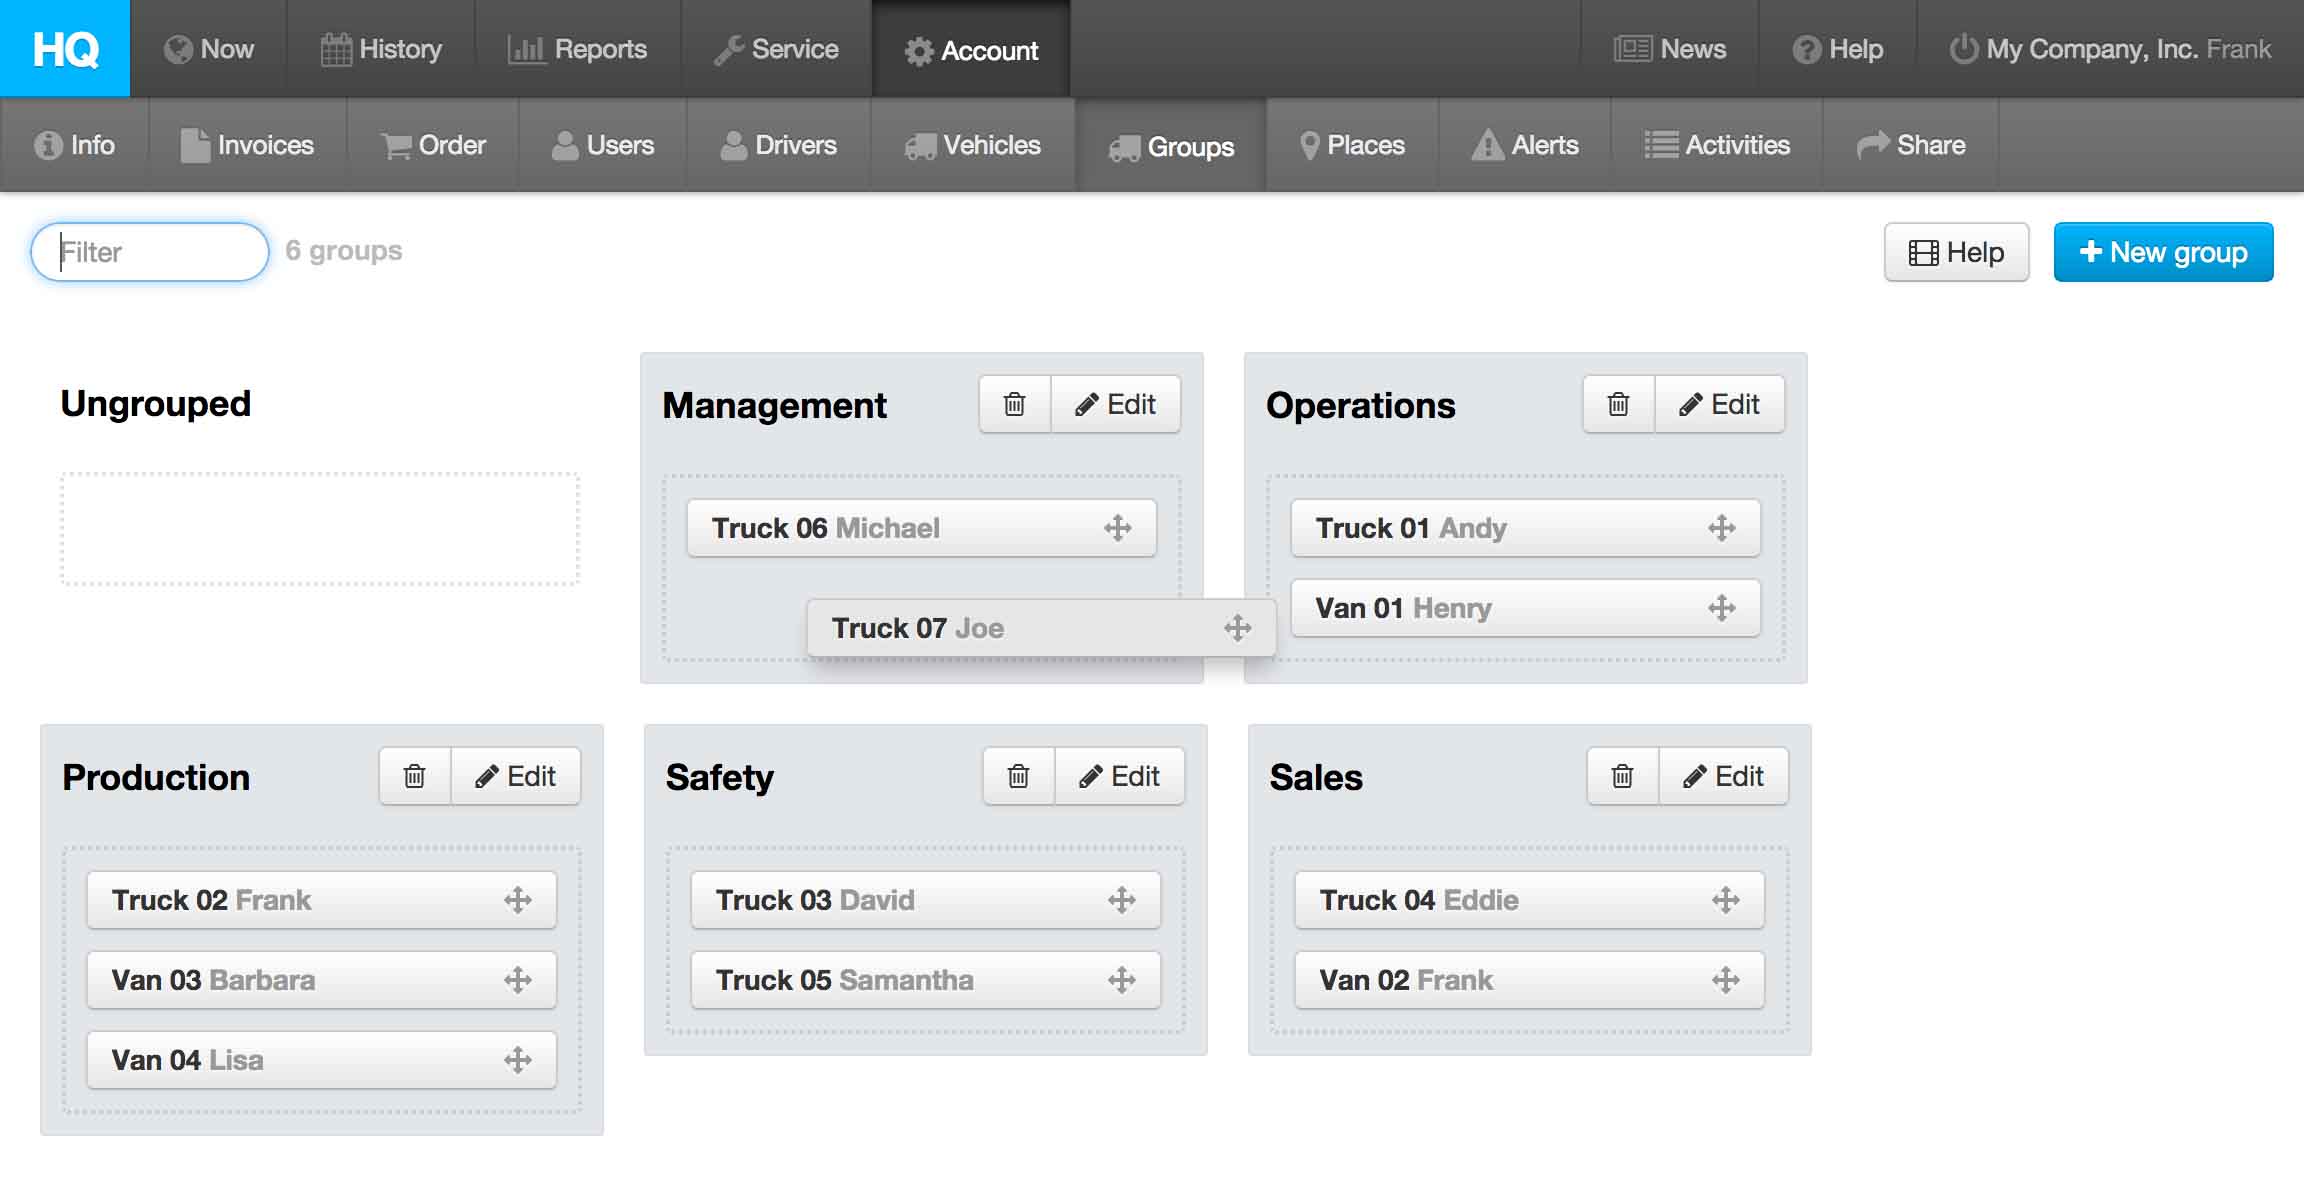
Task: Go to the History tab
Action: (381, 49)
